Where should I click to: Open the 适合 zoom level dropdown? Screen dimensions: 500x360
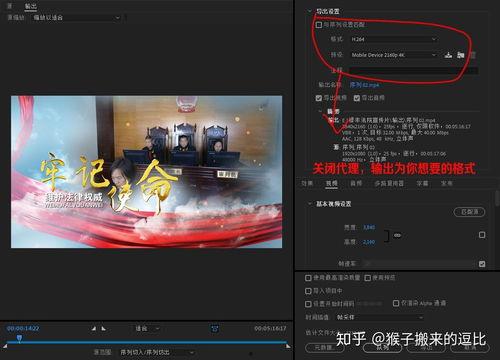click(147, 329)
